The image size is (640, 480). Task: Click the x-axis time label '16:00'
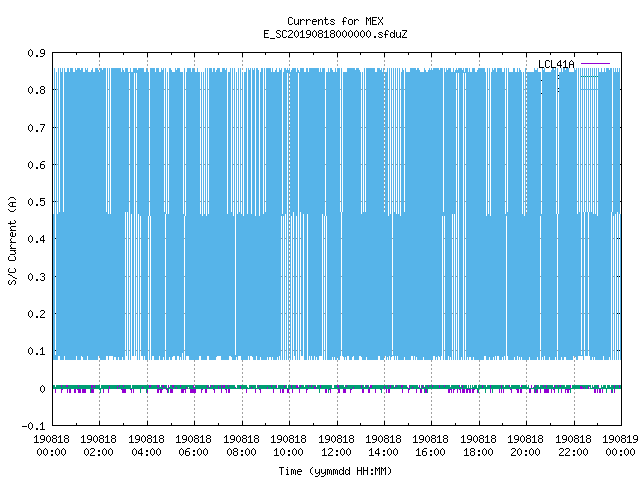point(431,452)
